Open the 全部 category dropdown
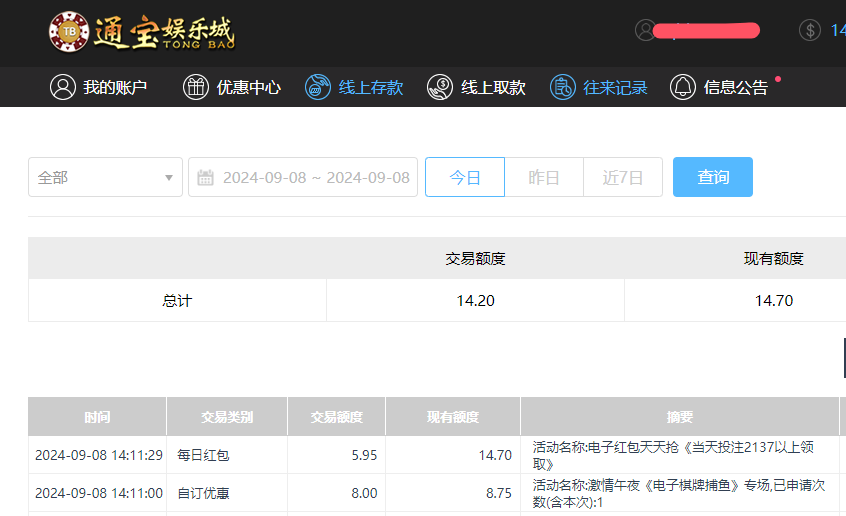 coord(105,177)
